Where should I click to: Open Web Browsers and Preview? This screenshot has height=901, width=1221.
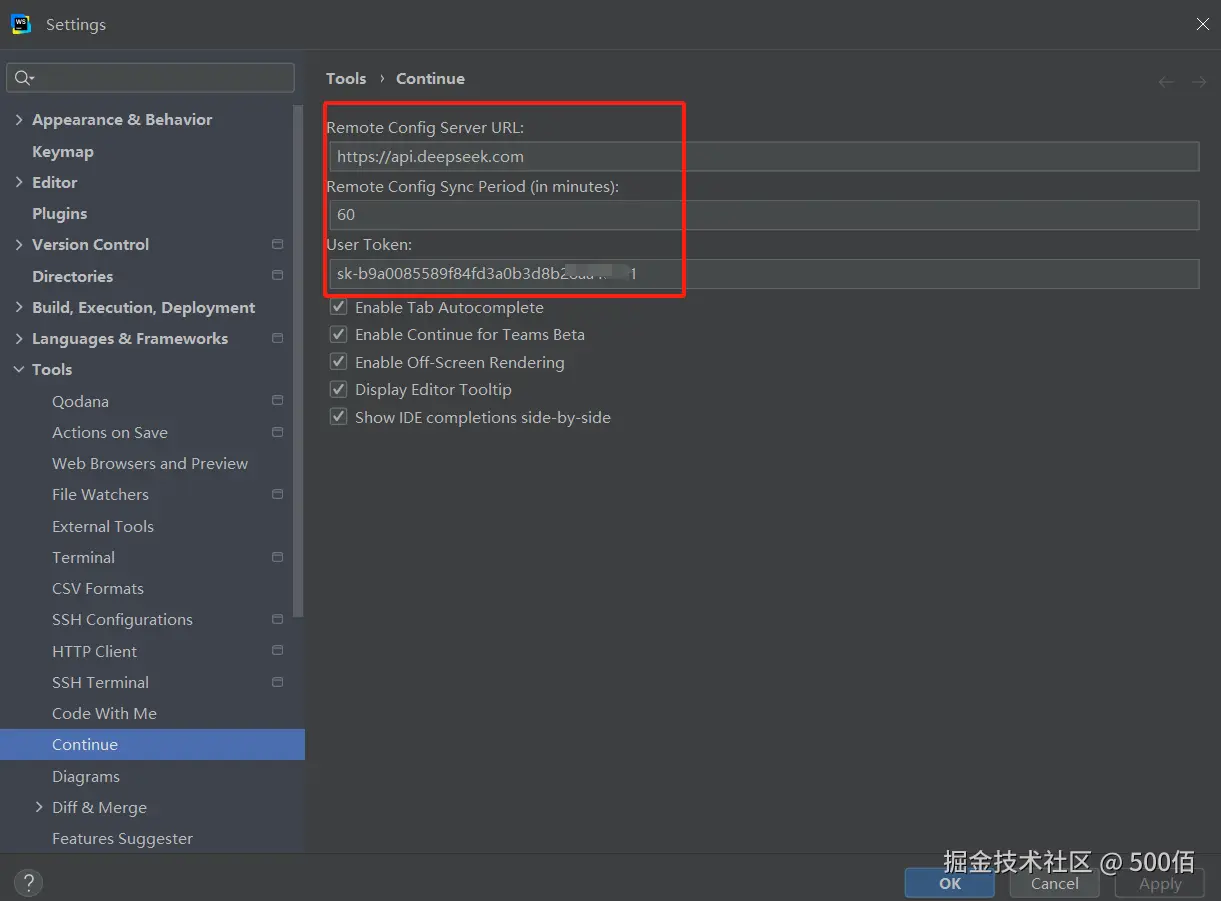point(150,463)
